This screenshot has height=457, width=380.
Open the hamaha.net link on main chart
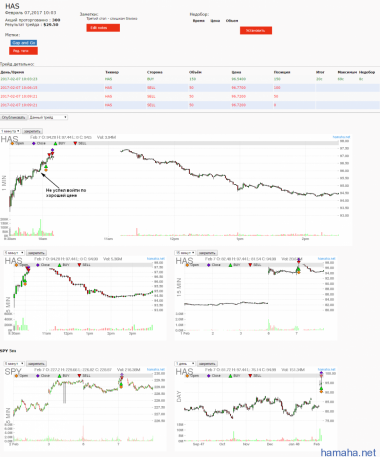point(341,137)
